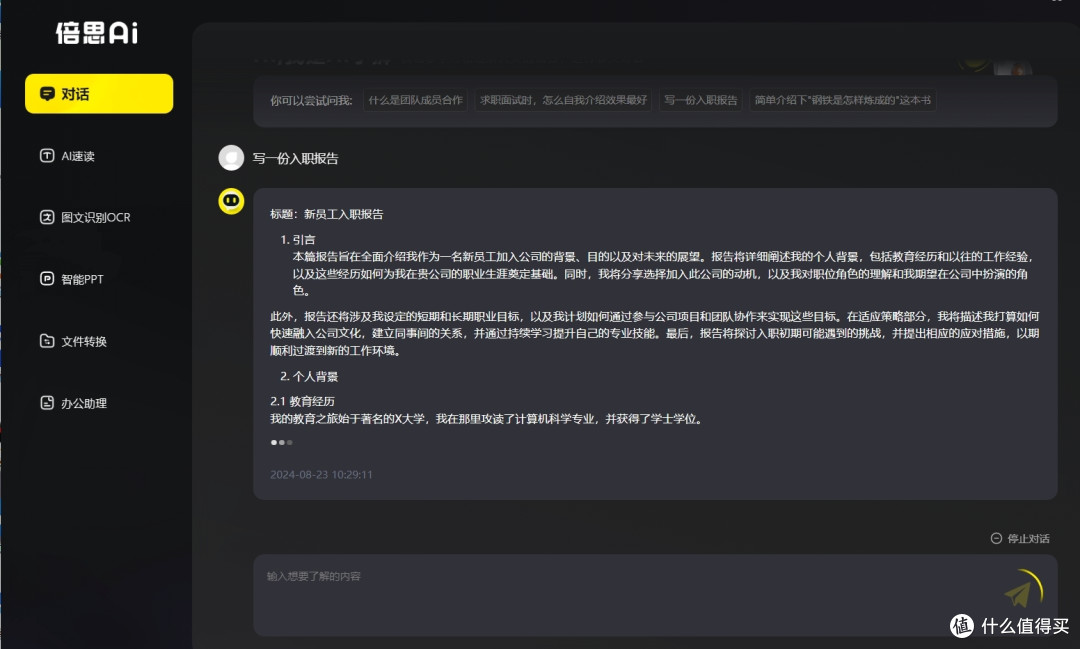The image size is (1080, 649).
Task: Choose the 写一份入职报告 suggestion chip
Action: pyautogui.click(x=700, y=100)
